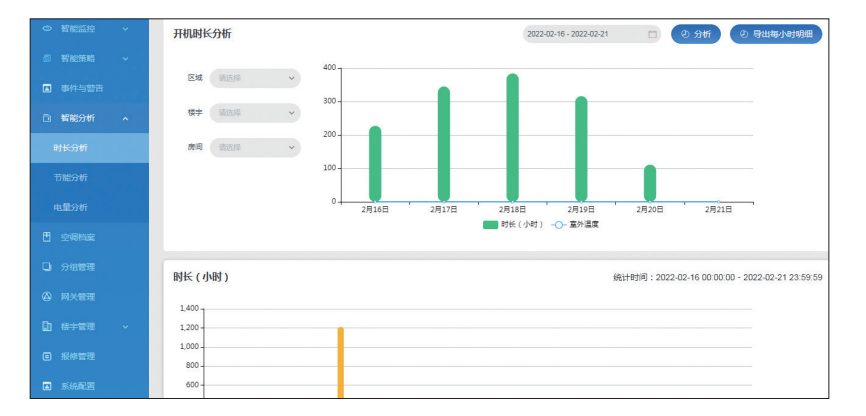Expand the 智能策略 menu chevron
The width and height of the screenshot is (866, 416).
(125, 59)
